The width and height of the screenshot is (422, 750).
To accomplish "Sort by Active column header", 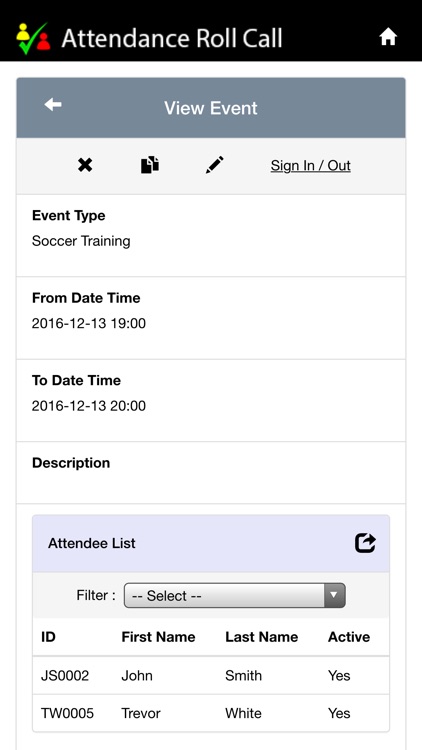I will coord(349,637).
